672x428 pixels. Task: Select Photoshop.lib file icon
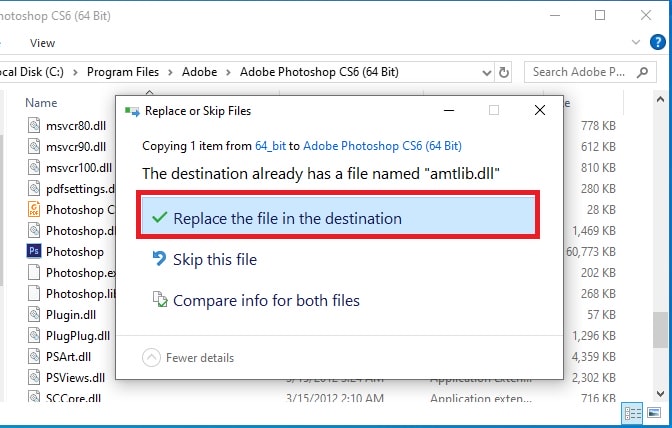34,293
